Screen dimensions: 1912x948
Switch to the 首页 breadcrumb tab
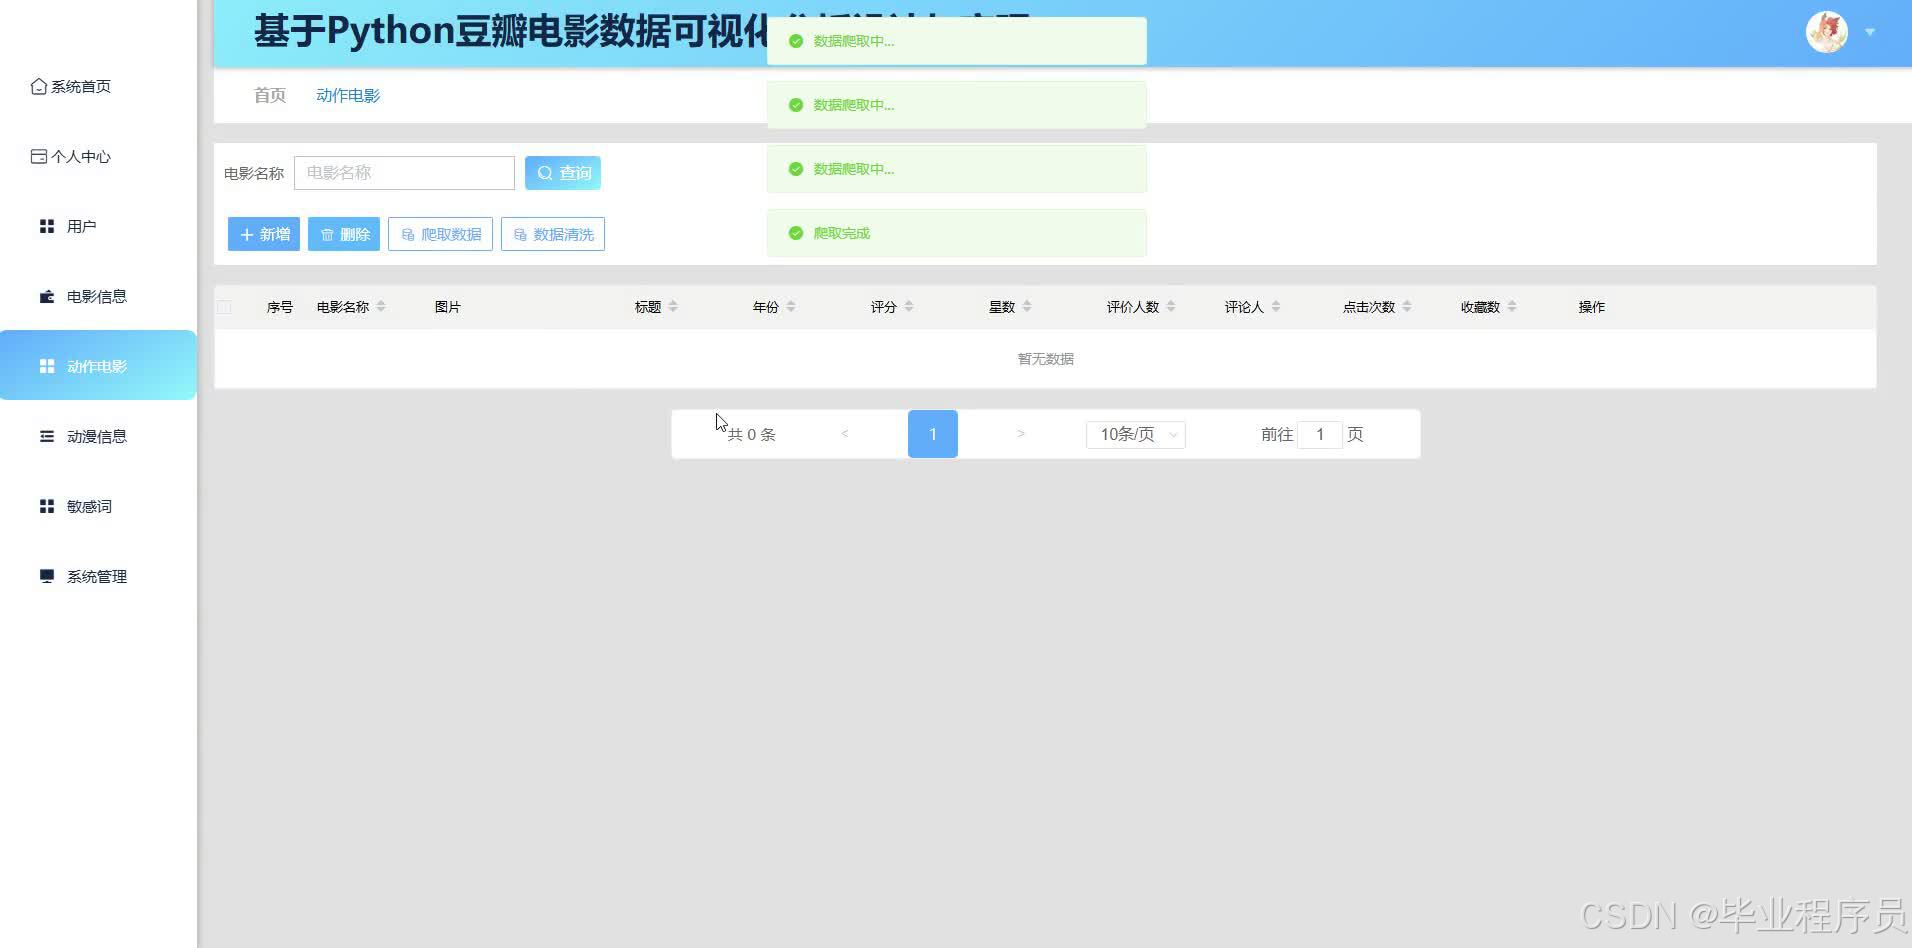(268, 95)
